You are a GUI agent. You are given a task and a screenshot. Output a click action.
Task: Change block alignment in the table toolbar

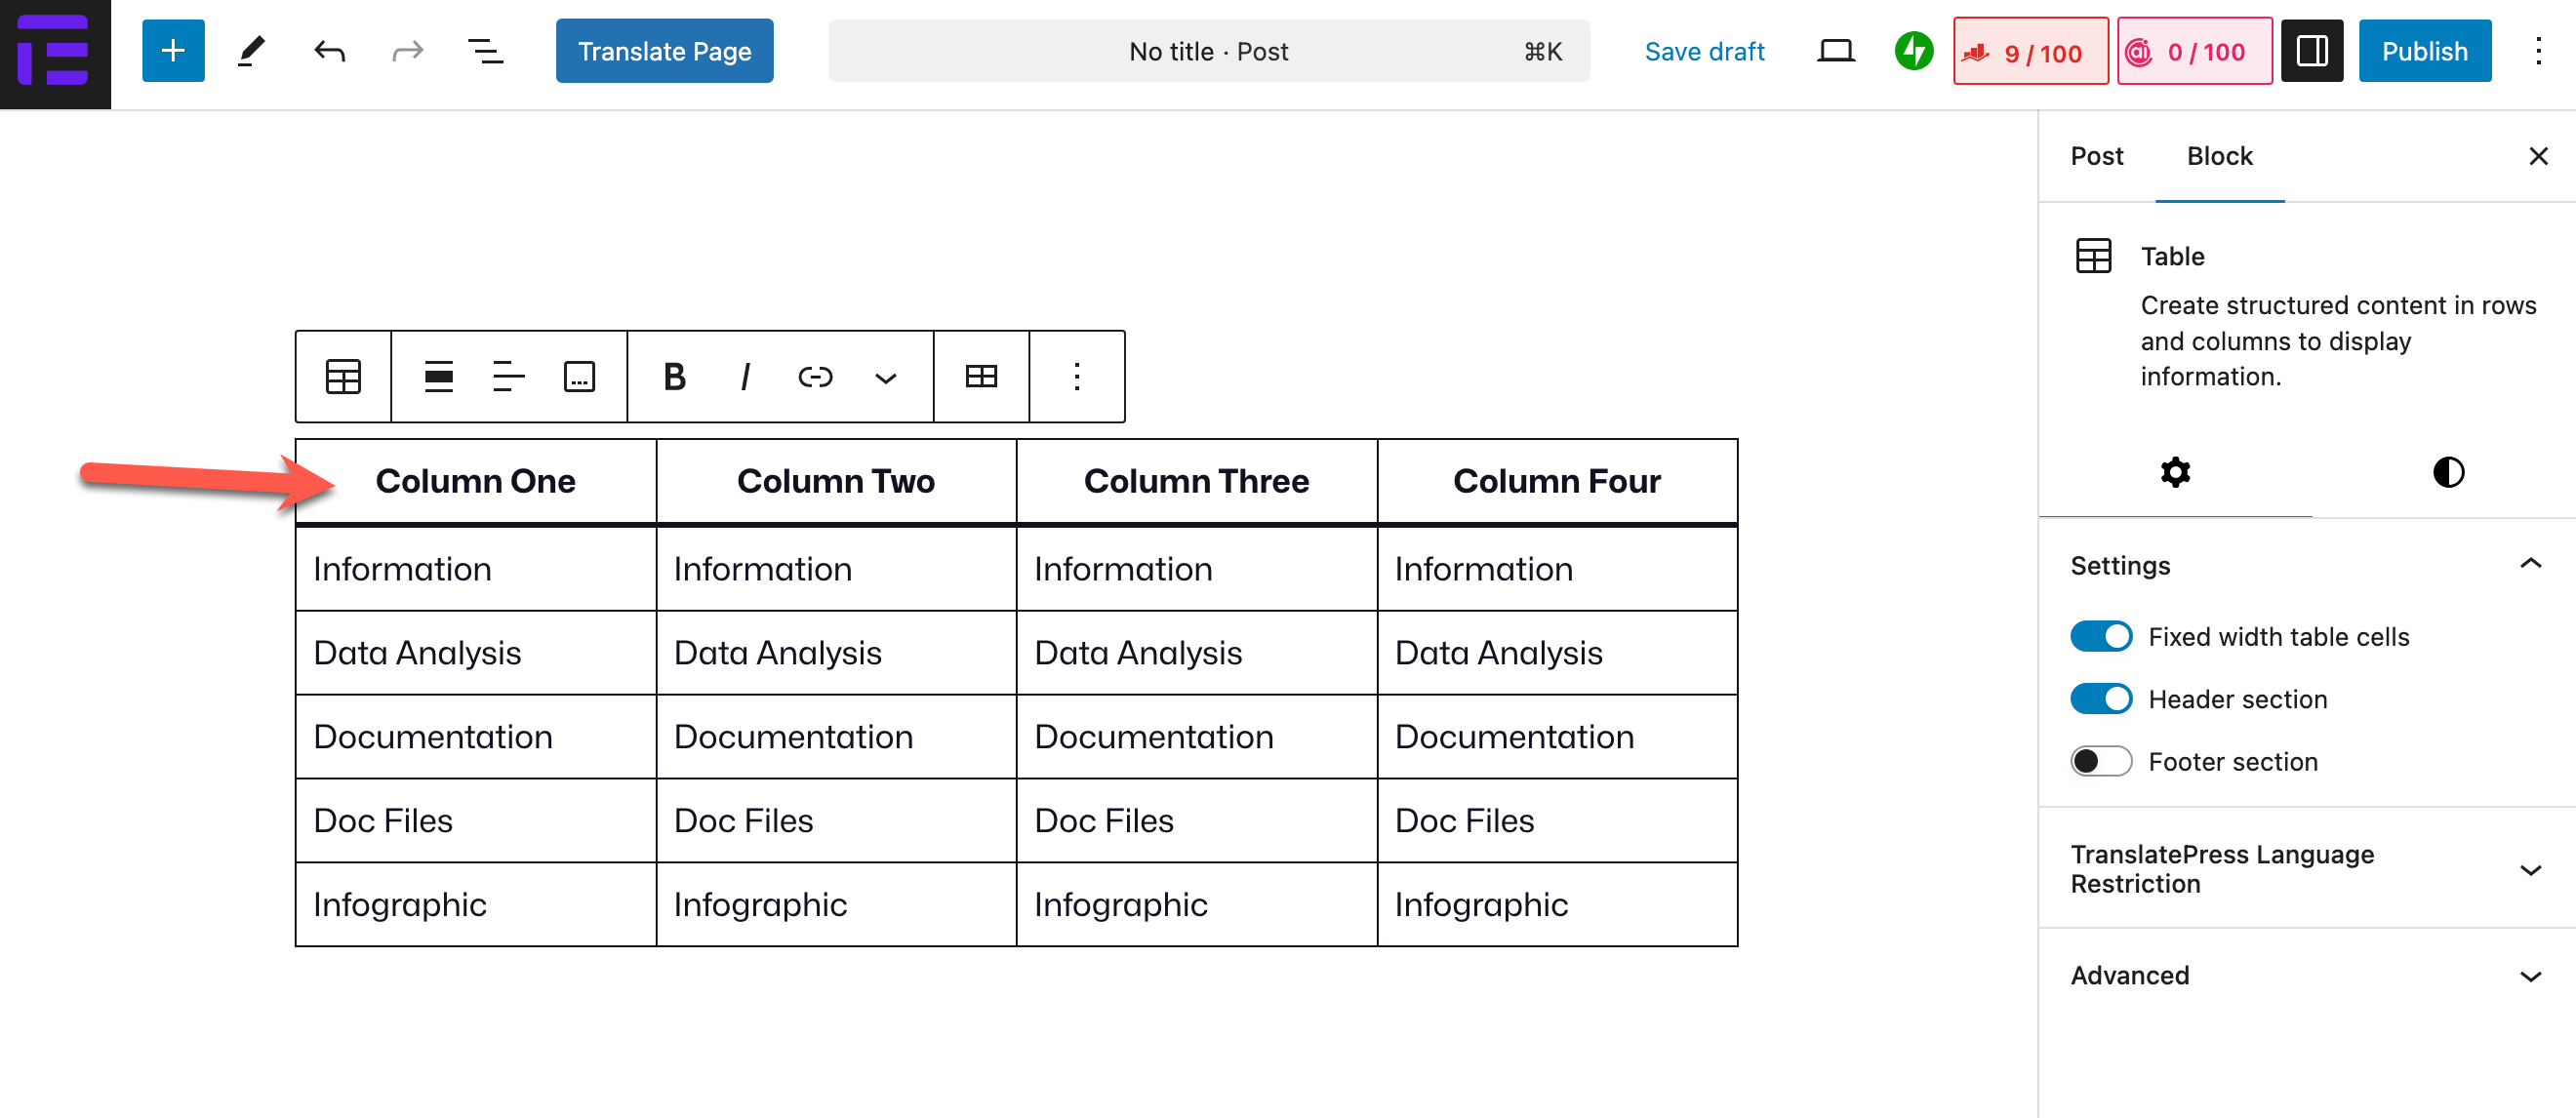click(x=439, y=376)
